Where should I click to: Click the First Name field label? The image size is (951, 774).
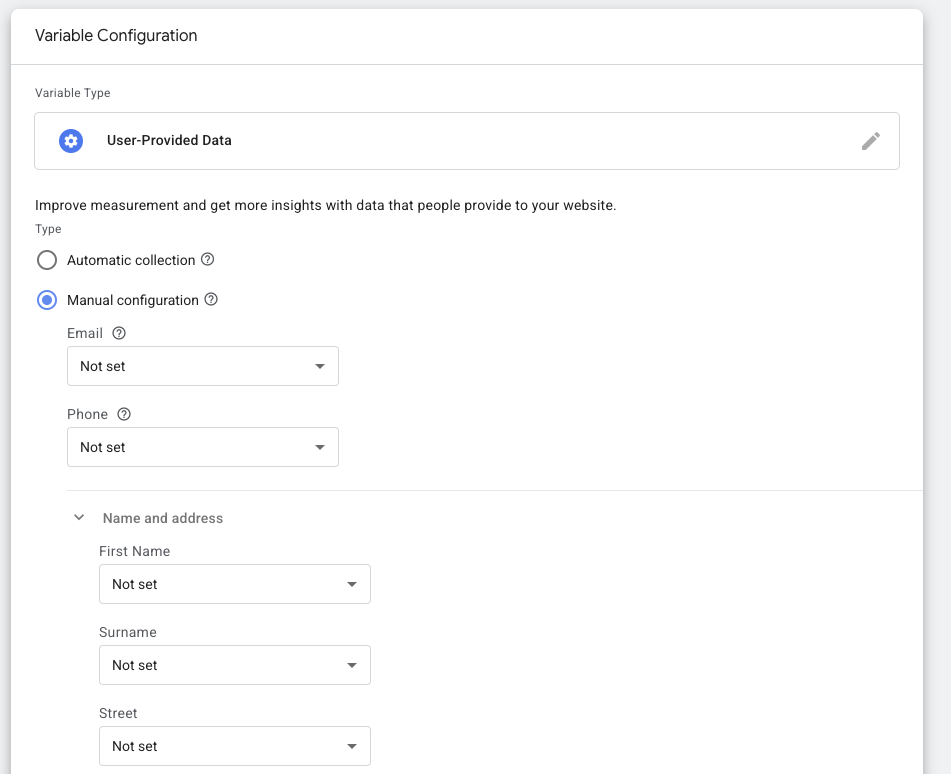[x=135, y=551]
